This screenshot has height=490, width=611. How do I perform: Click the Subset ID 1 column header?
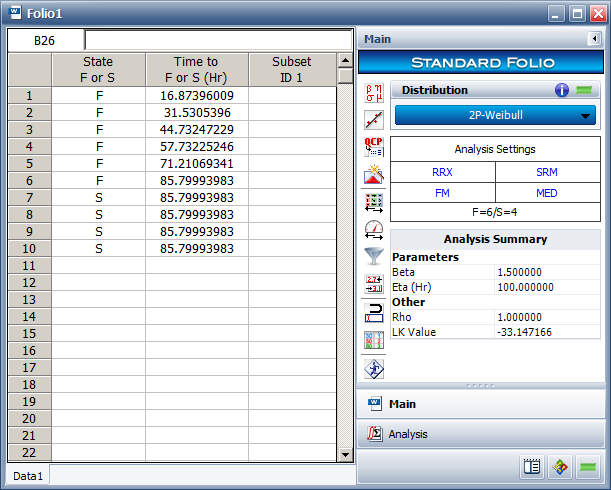click(x=292, y=69)
